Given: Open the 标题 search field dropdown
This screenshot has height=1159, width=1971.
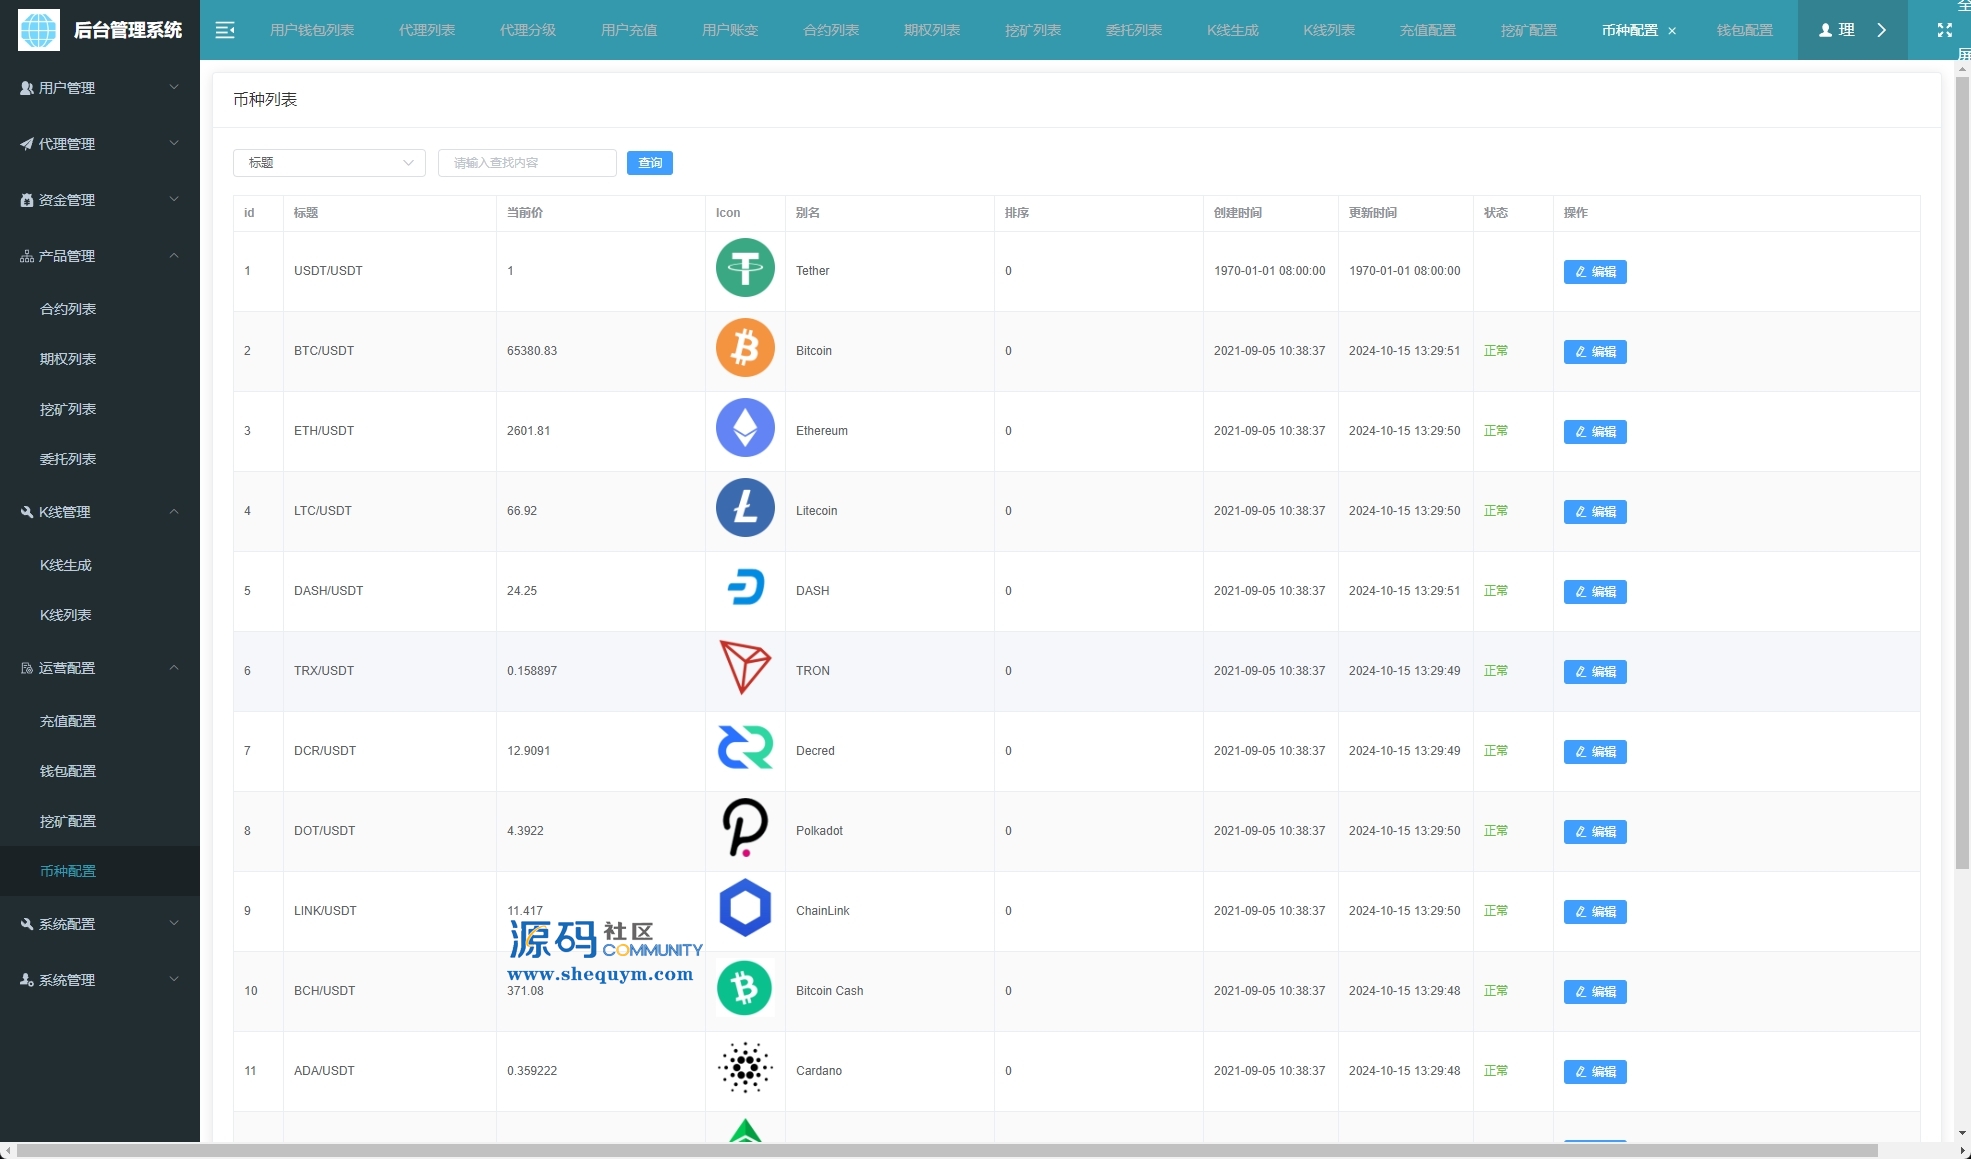Looking at the screenshot, I should coord(329,163).
